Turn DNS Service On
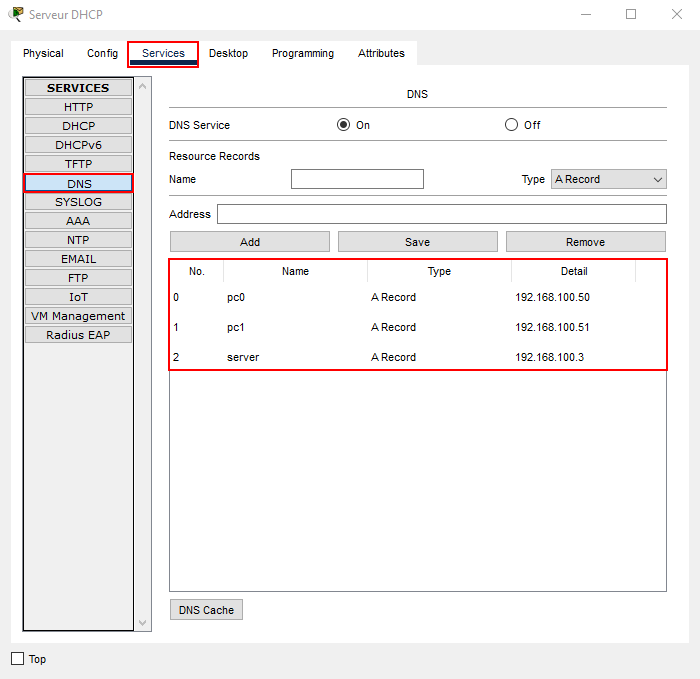The height and width of the screenshot is (679, 700). (343, 125)
